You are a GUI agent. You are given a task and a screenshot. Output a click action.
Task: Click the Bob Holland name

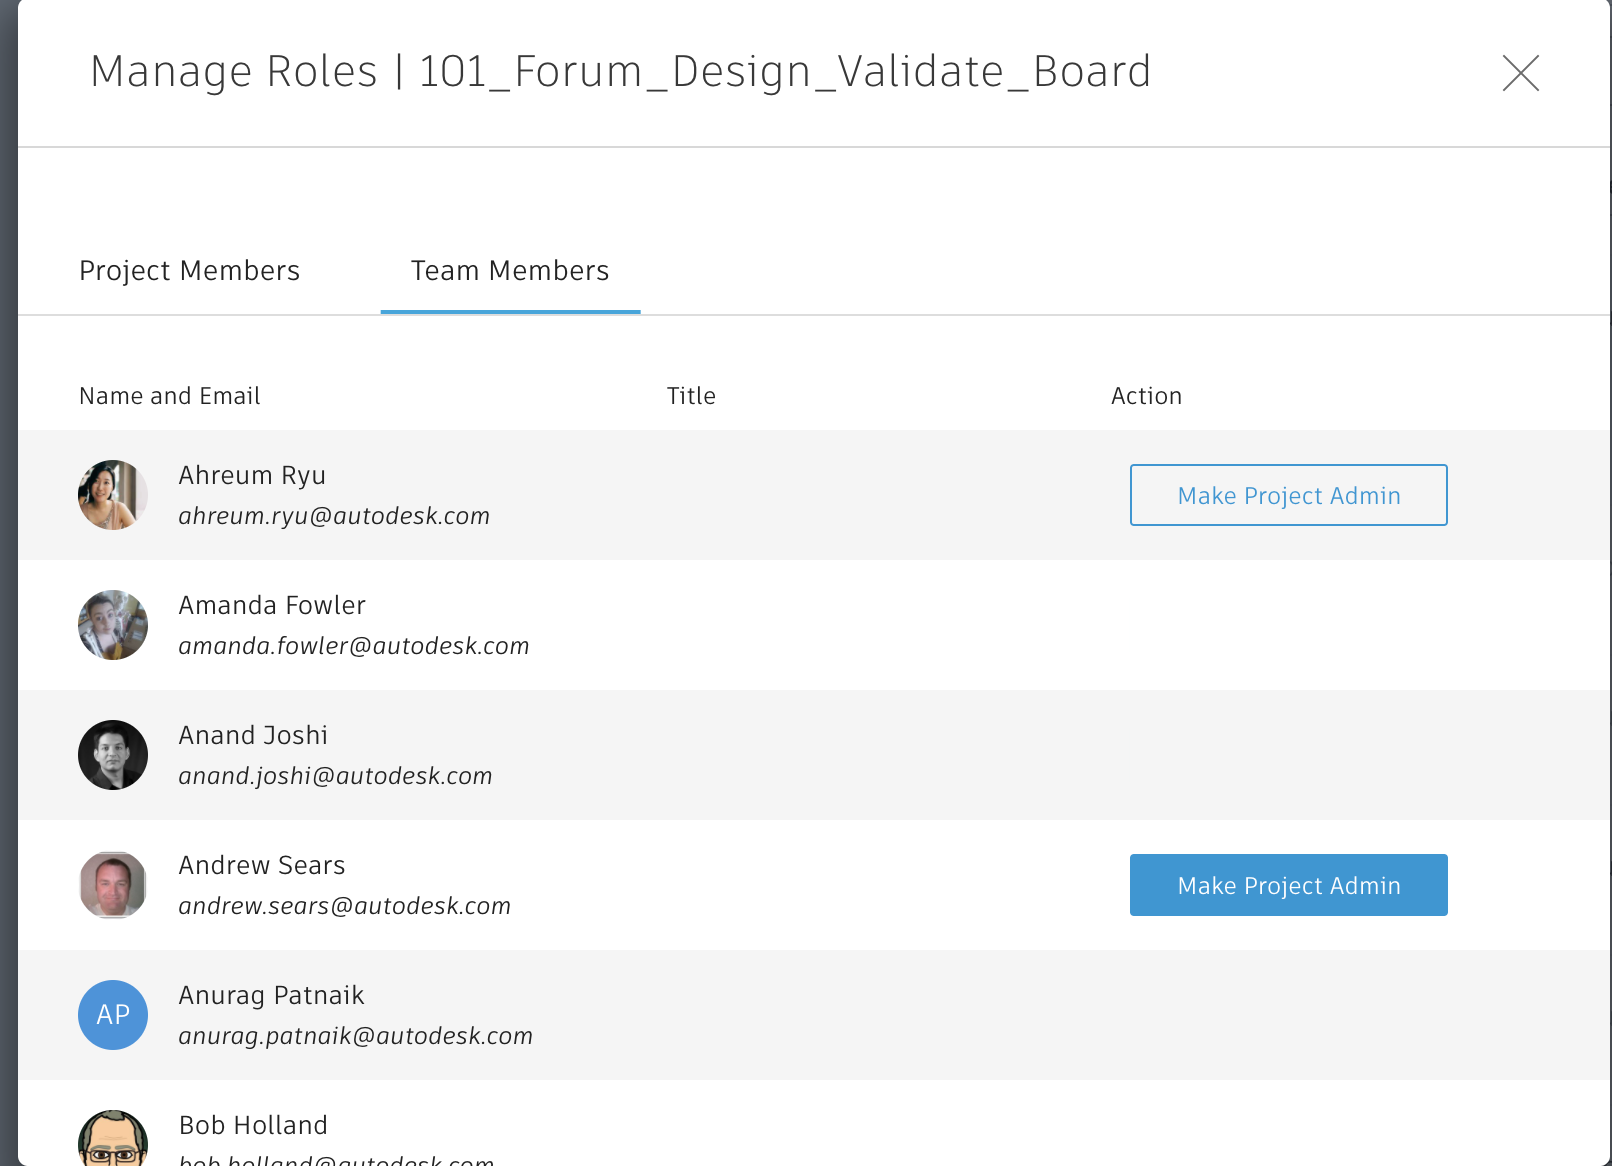[x=253, y=1125]
